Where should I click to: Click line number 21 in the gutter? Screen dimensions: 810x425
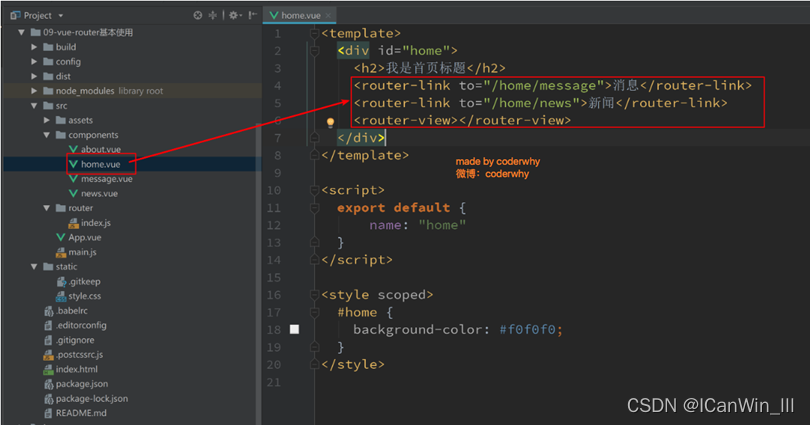pos(274,382)
